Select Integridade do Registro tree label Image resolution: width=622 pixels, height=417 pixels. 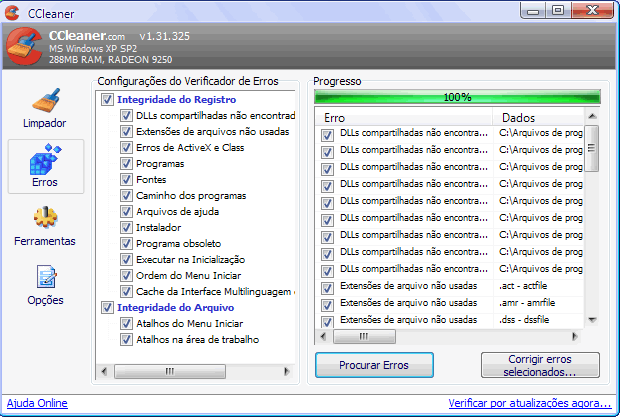coord(177,99)
